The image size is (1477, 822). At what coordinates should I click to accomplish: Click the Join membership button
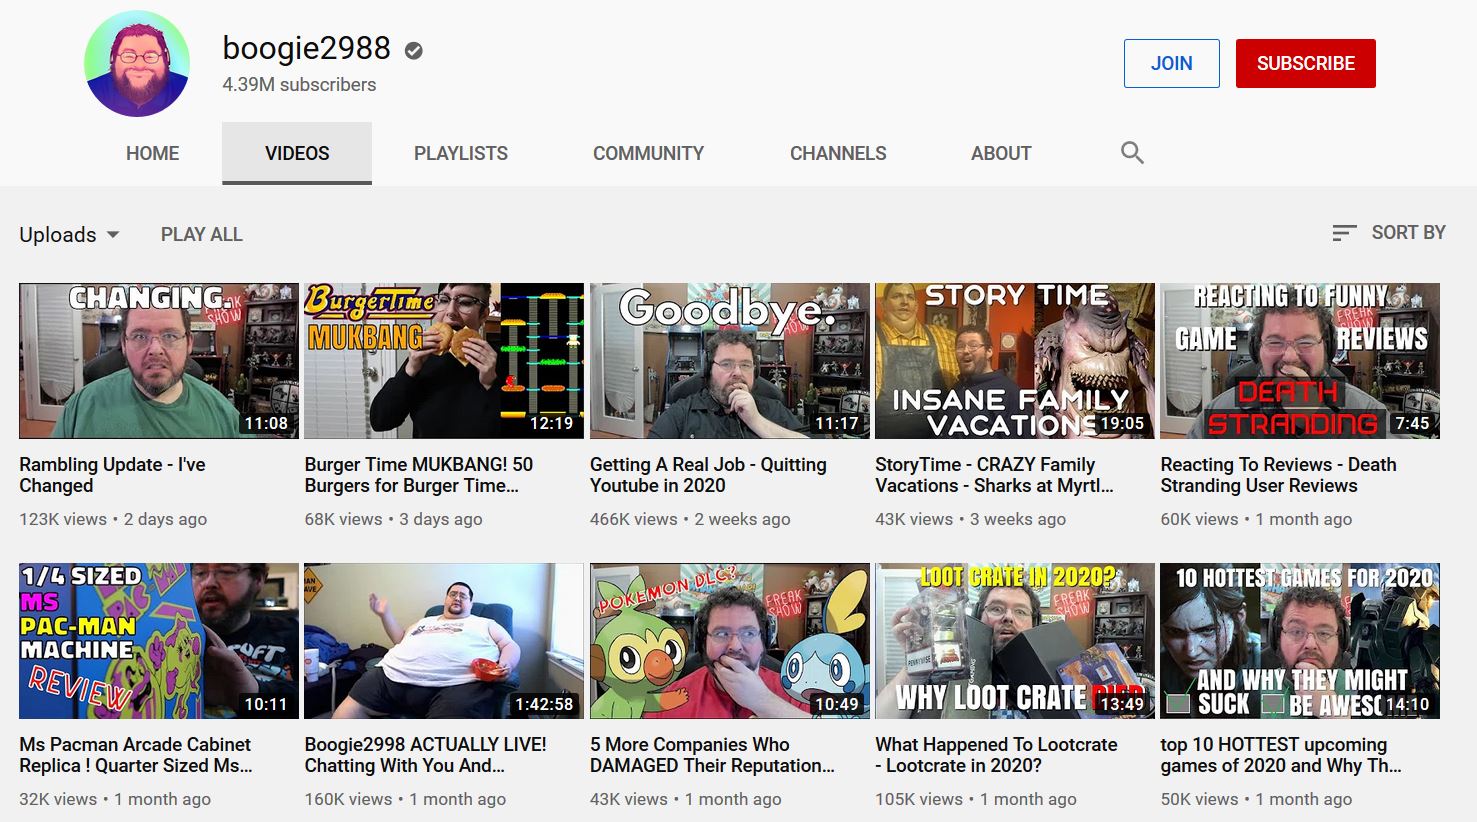1171,63
